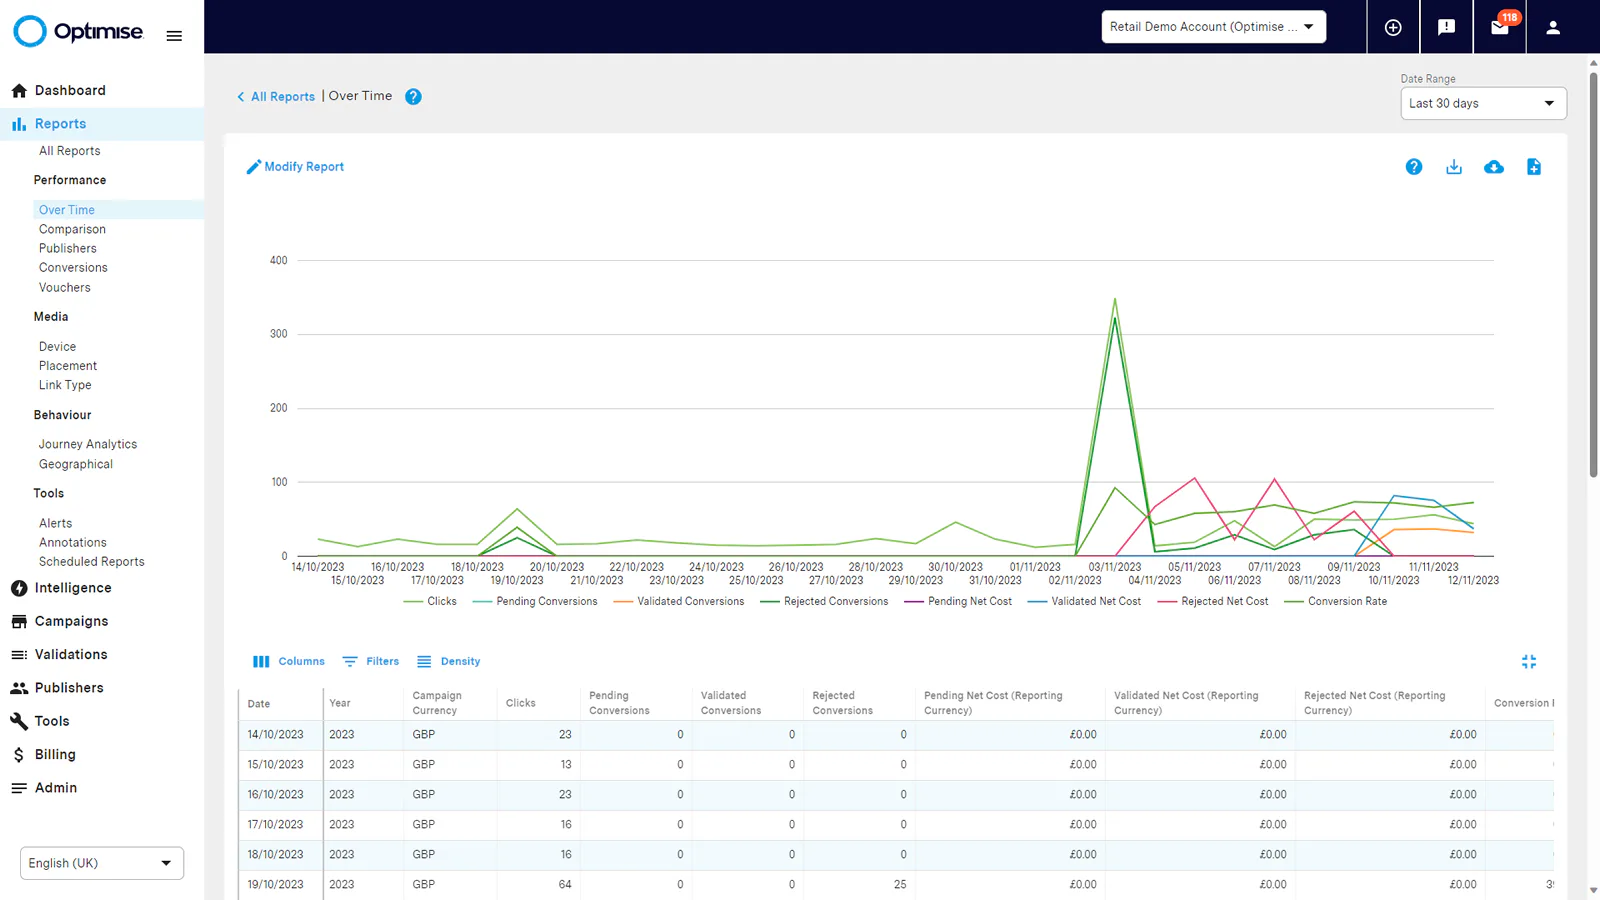Click the add-plus circle icon in header

1393,27
